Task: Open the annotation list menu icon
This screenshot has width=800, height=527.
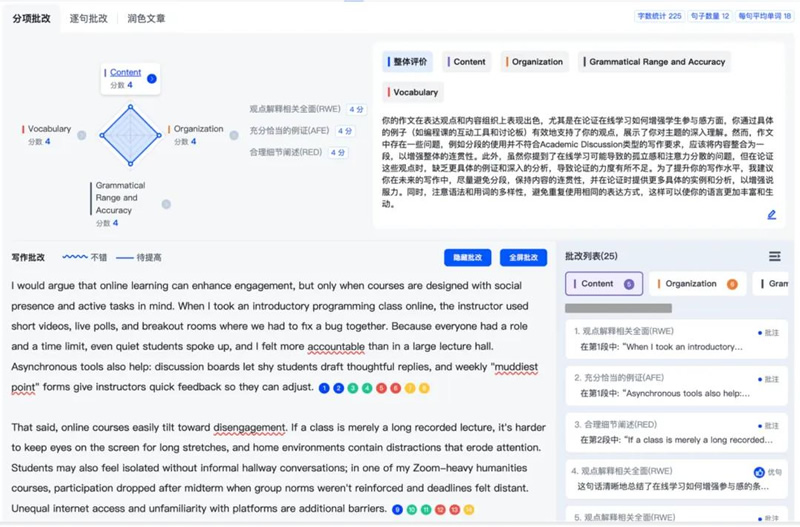Action: pyautogui.click(x=774, y=257)
